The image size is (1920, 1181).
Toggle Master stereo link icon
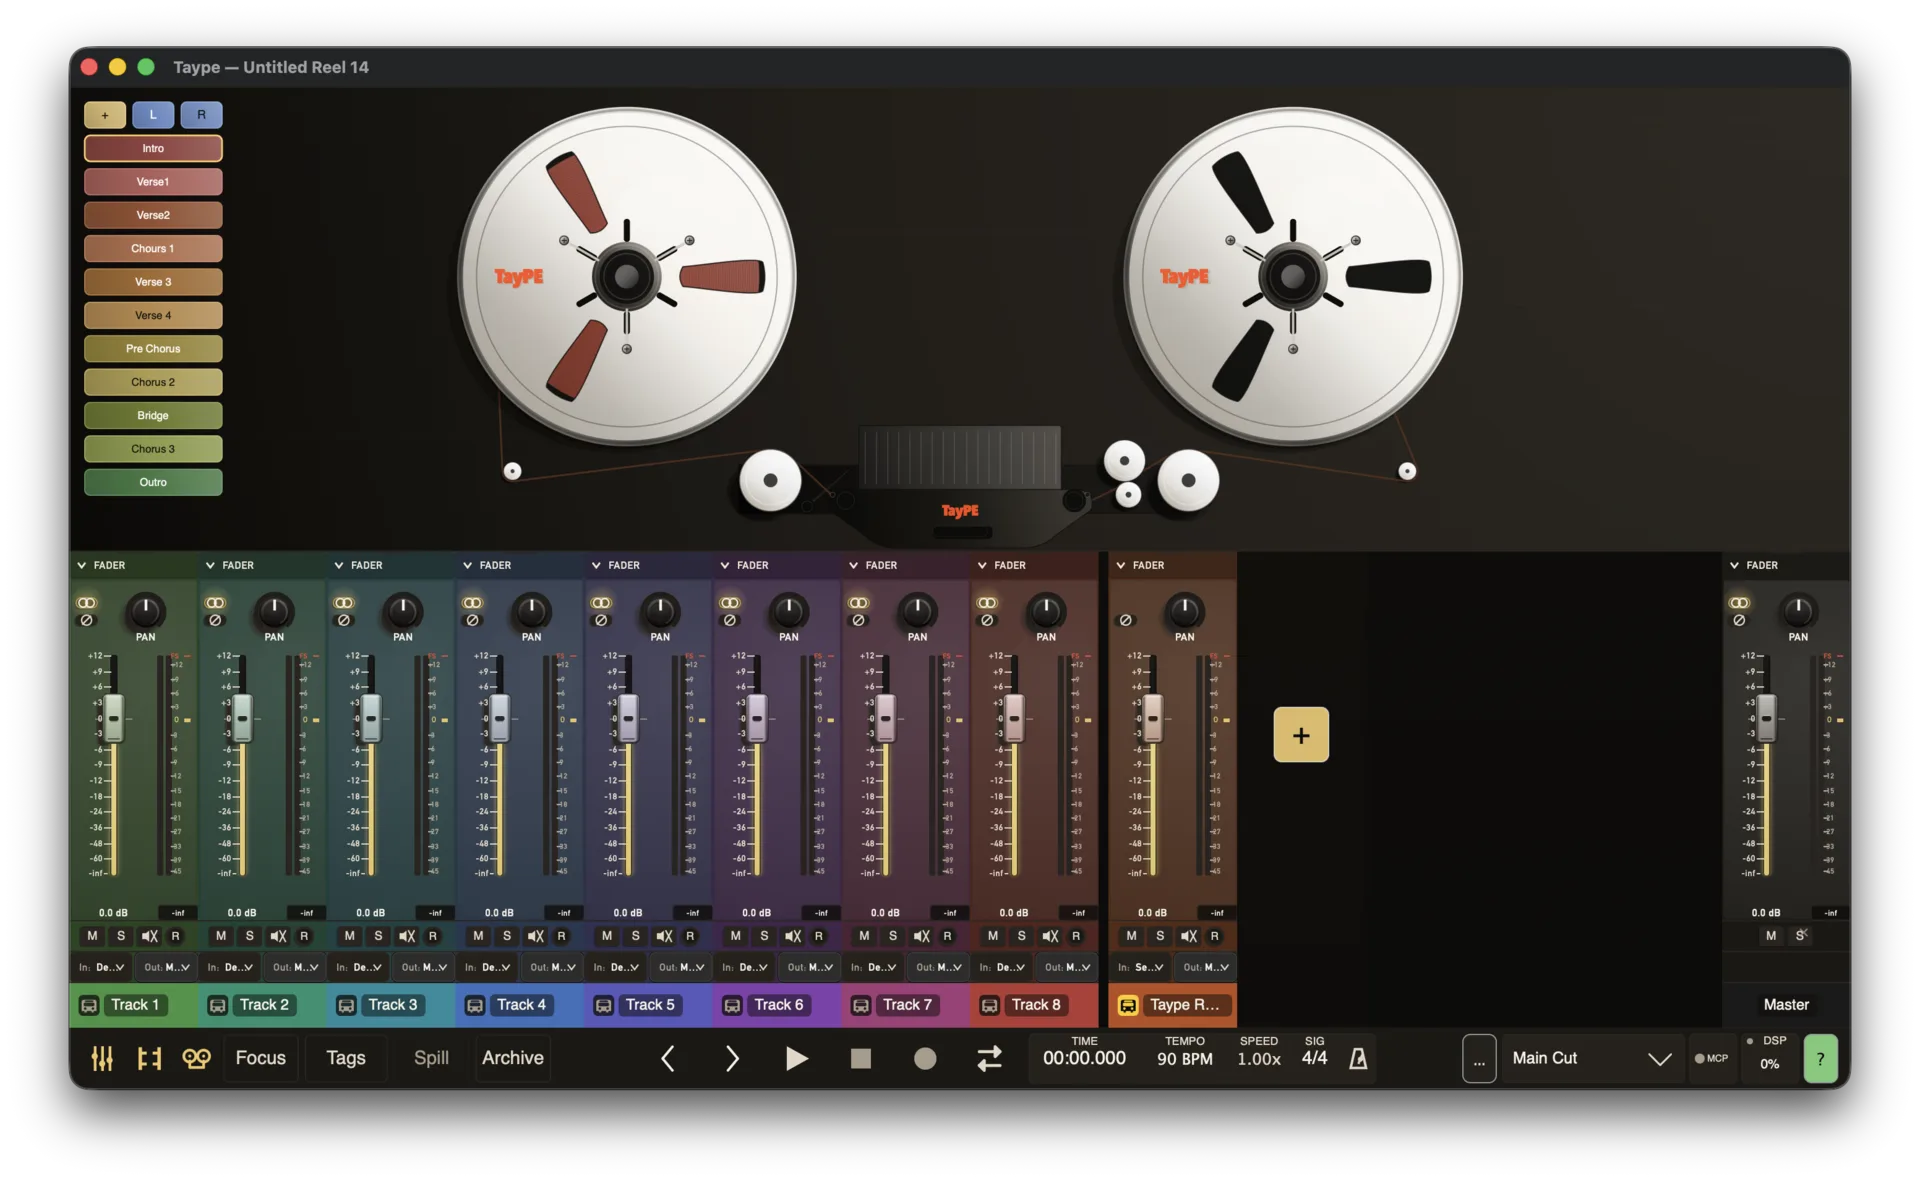pos(1739,603)
